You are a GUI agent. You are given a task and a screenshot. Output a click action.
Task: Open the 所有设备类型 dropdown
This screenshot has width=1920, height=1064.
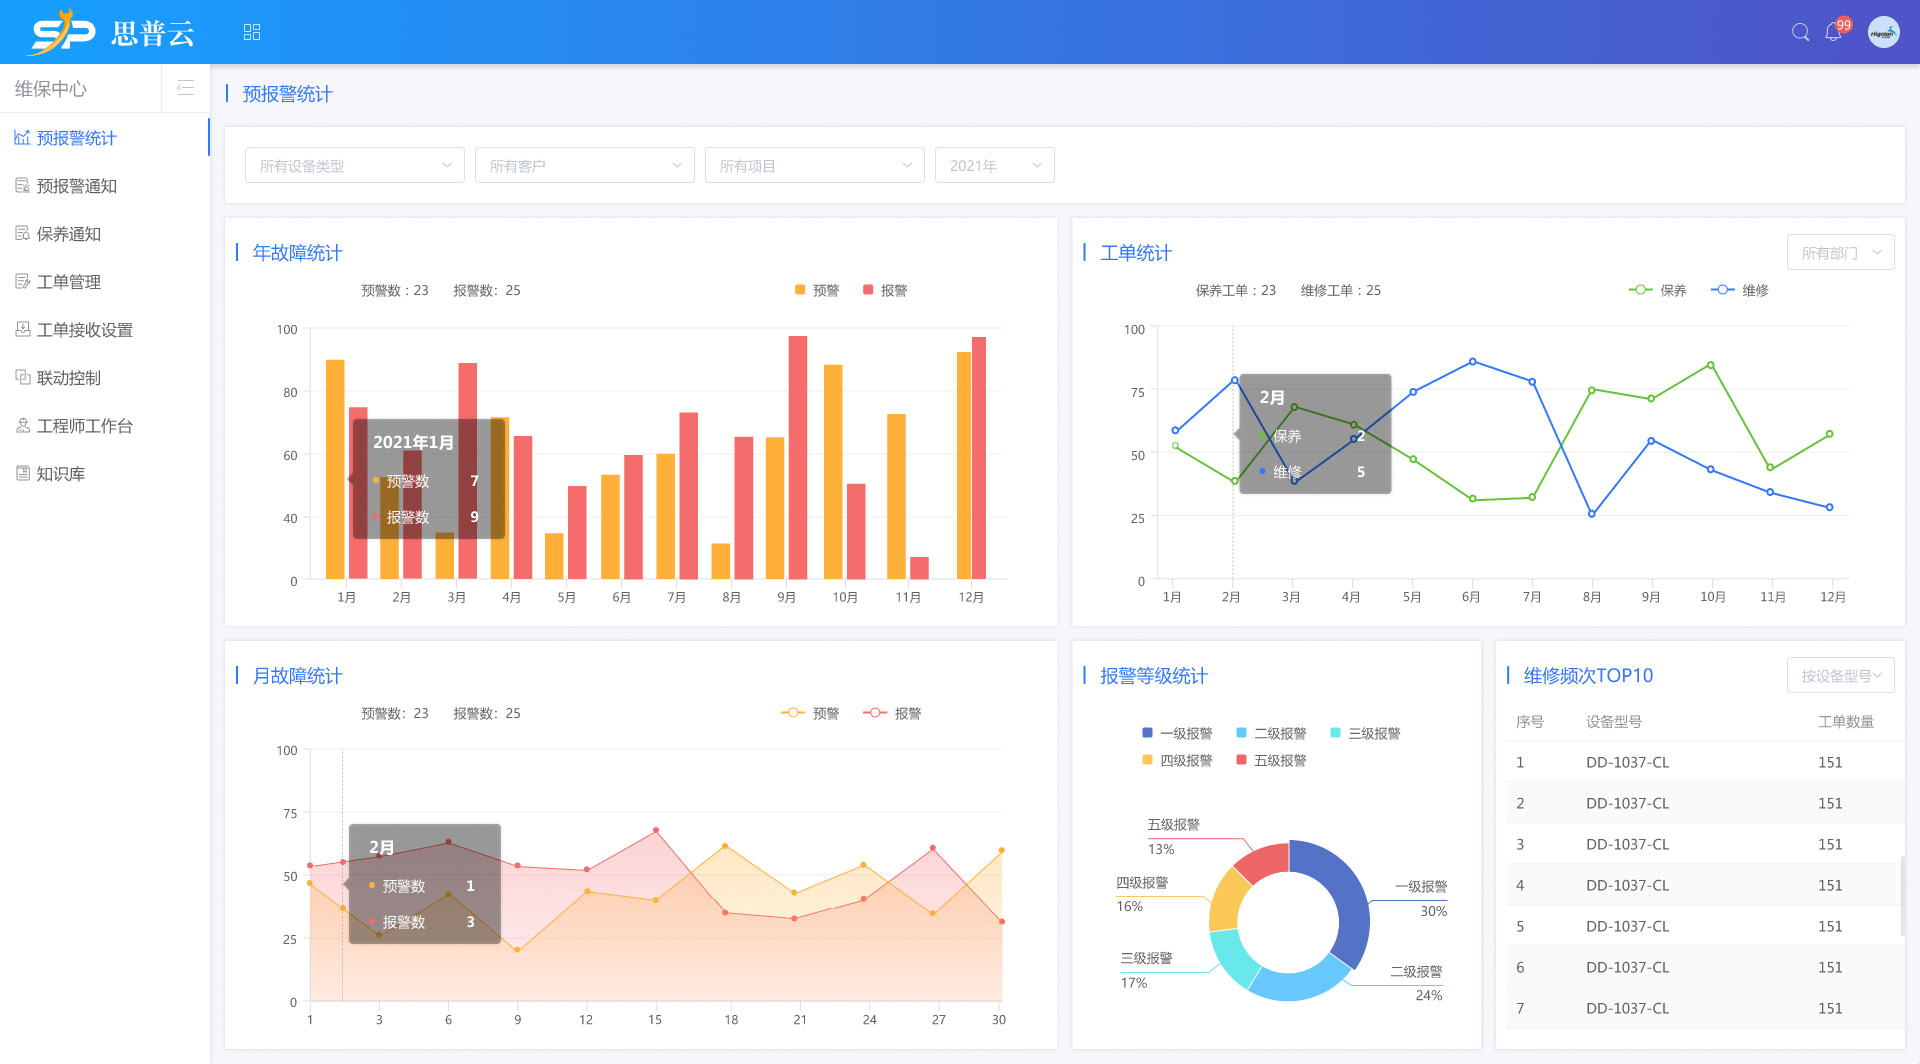click(354, 165)
